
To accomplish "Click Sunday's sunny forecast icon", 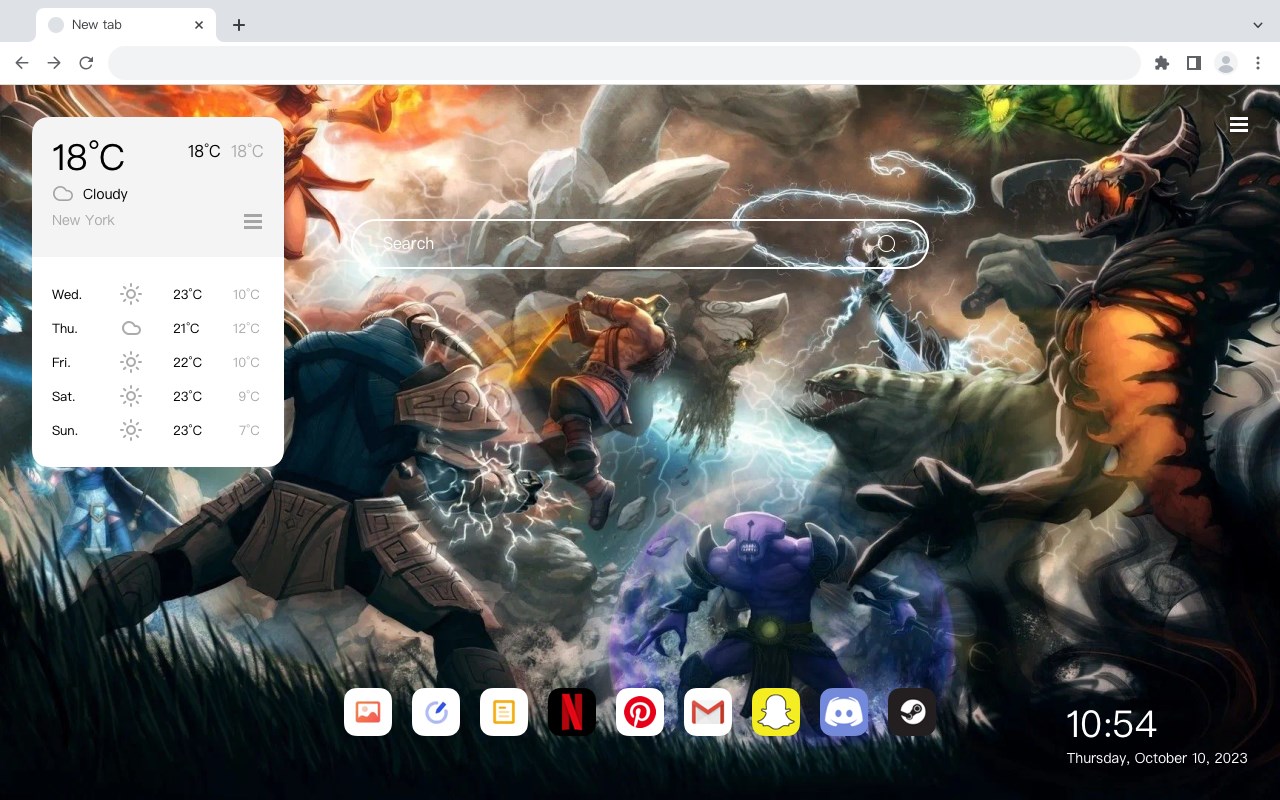I will click(x=131, y=430).
